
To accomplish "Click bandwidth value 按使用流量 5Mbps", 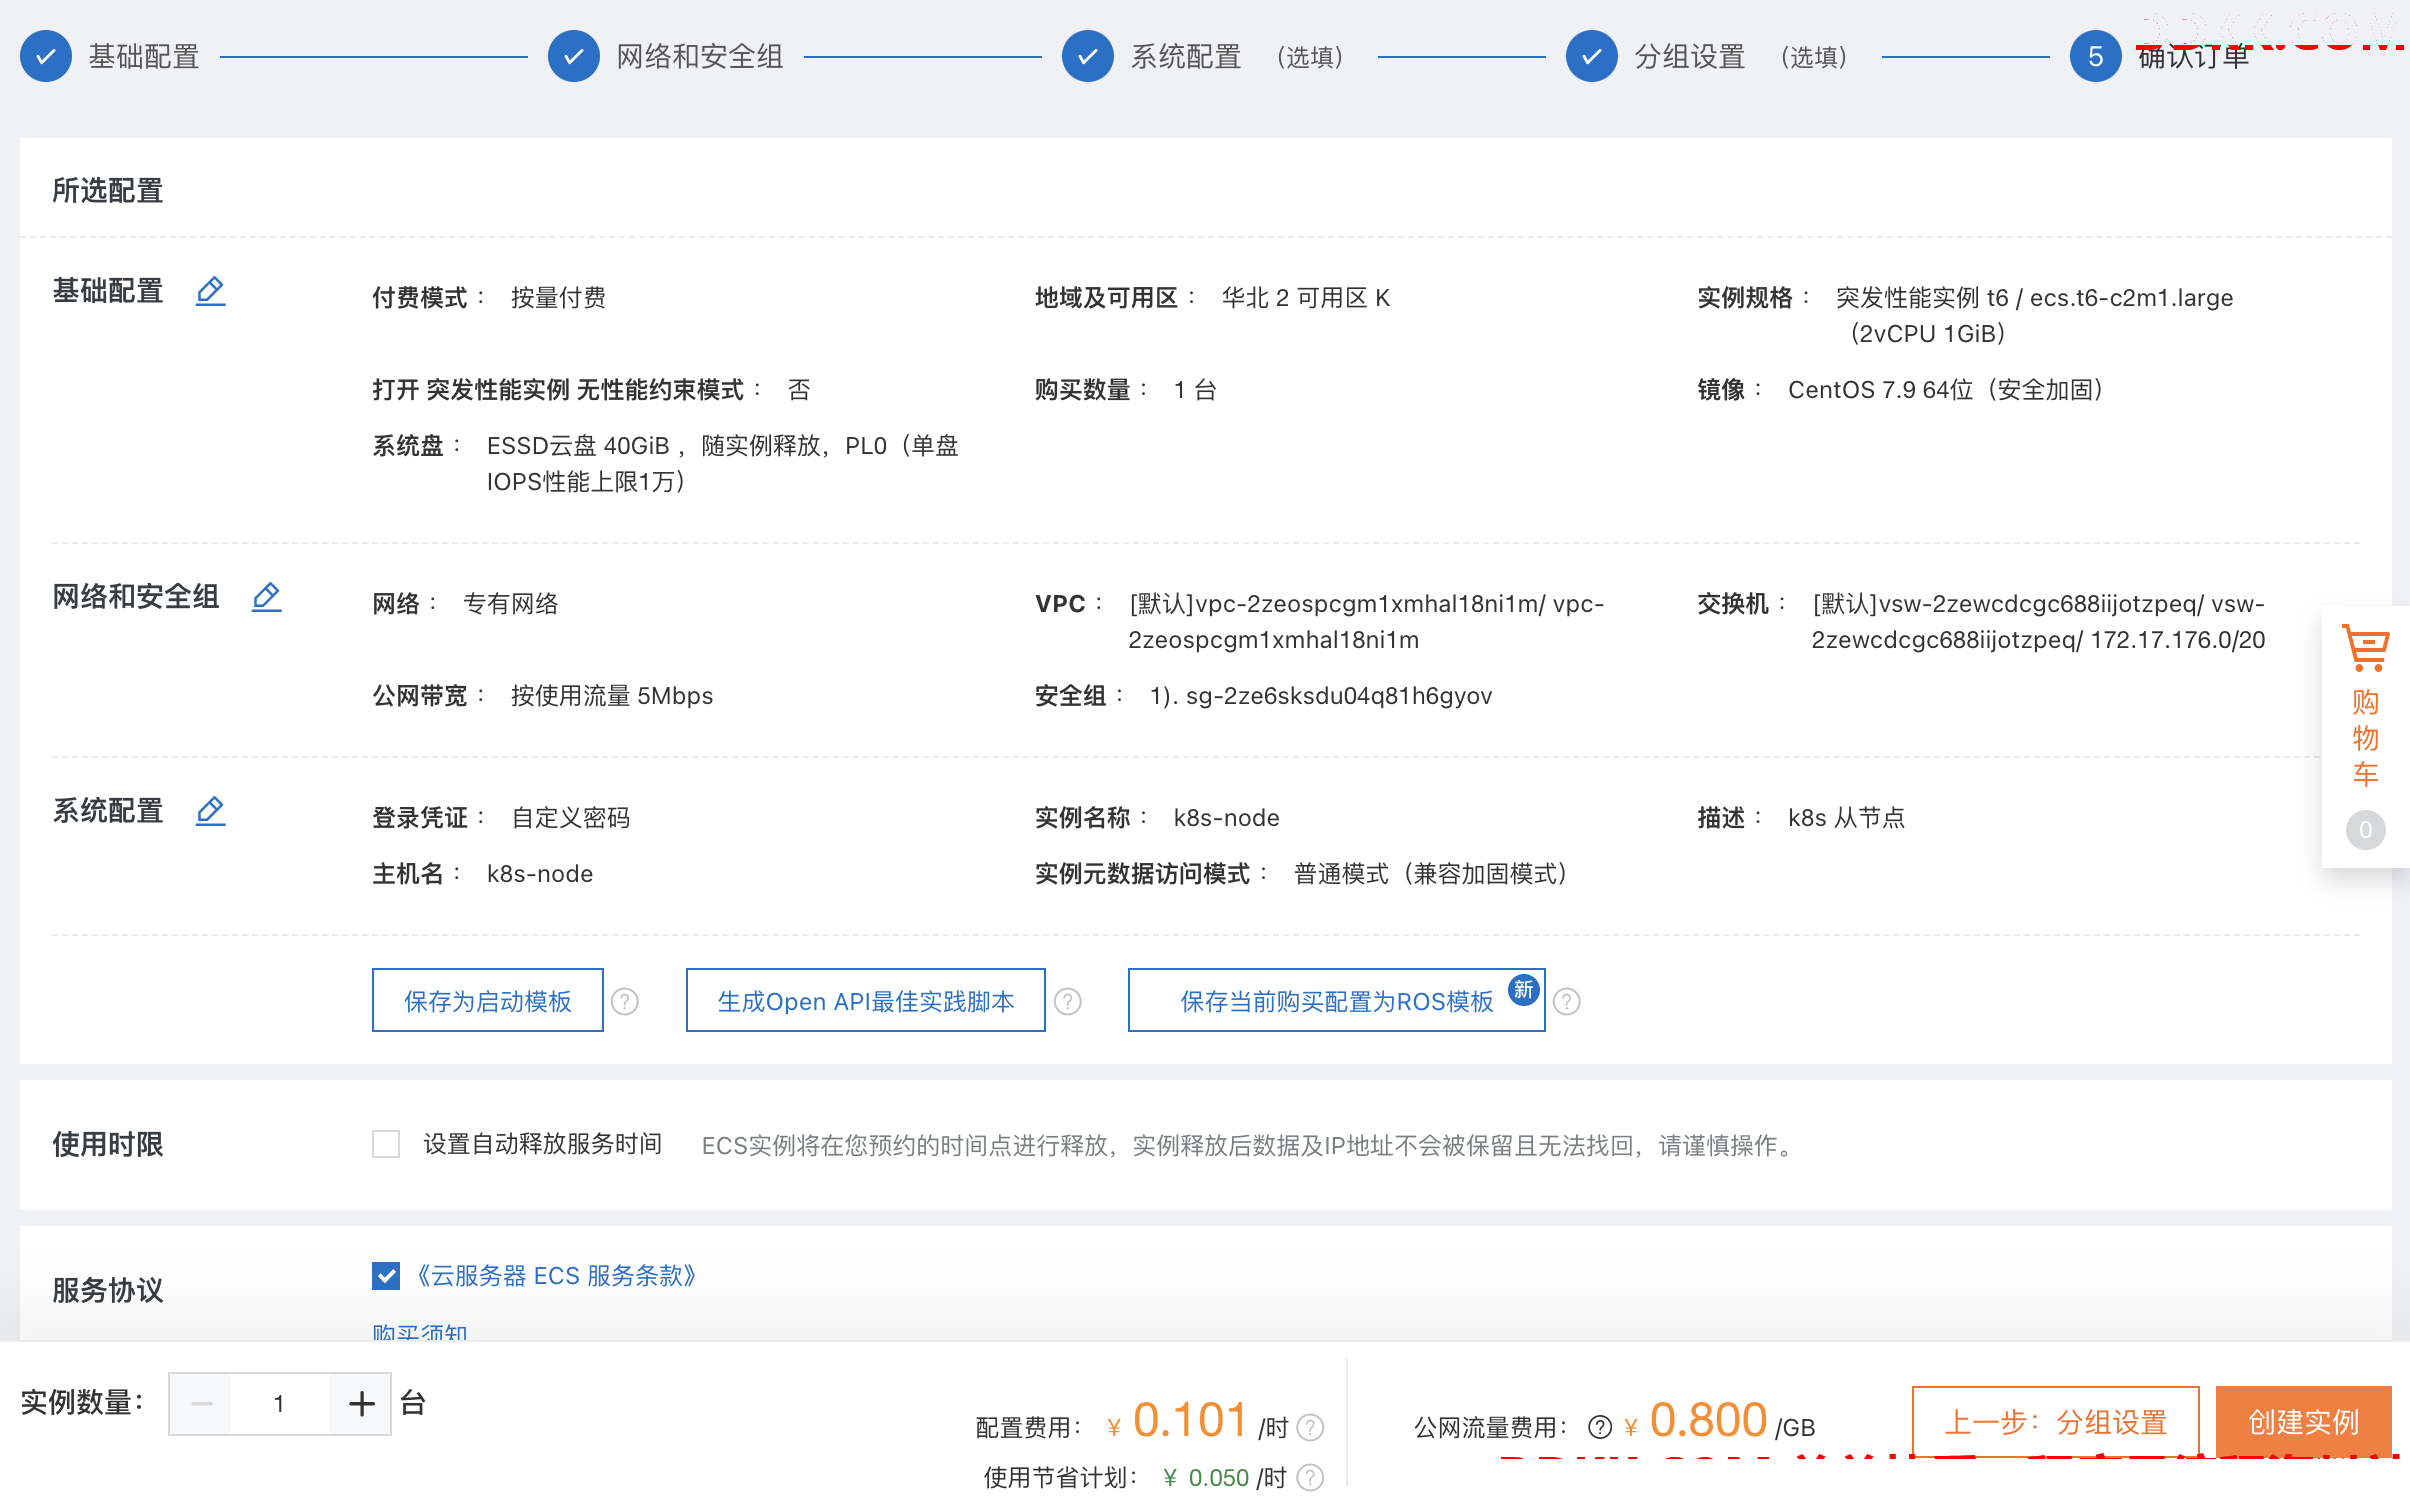I will pos(612,696).
